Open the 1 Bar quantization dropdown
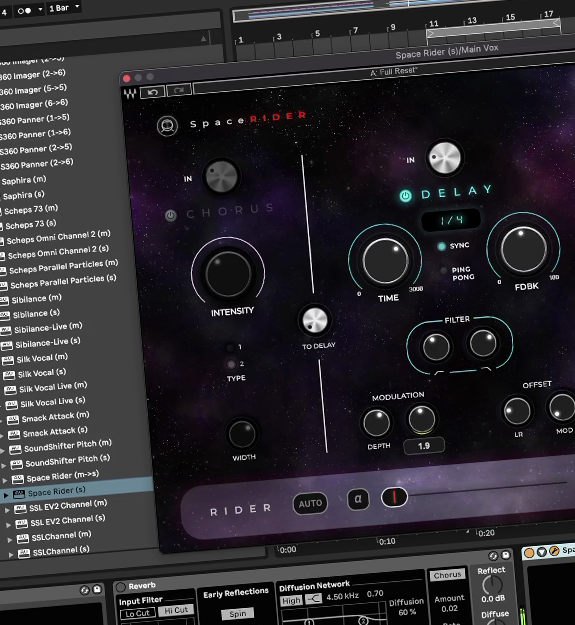 [x=64, y=8]
